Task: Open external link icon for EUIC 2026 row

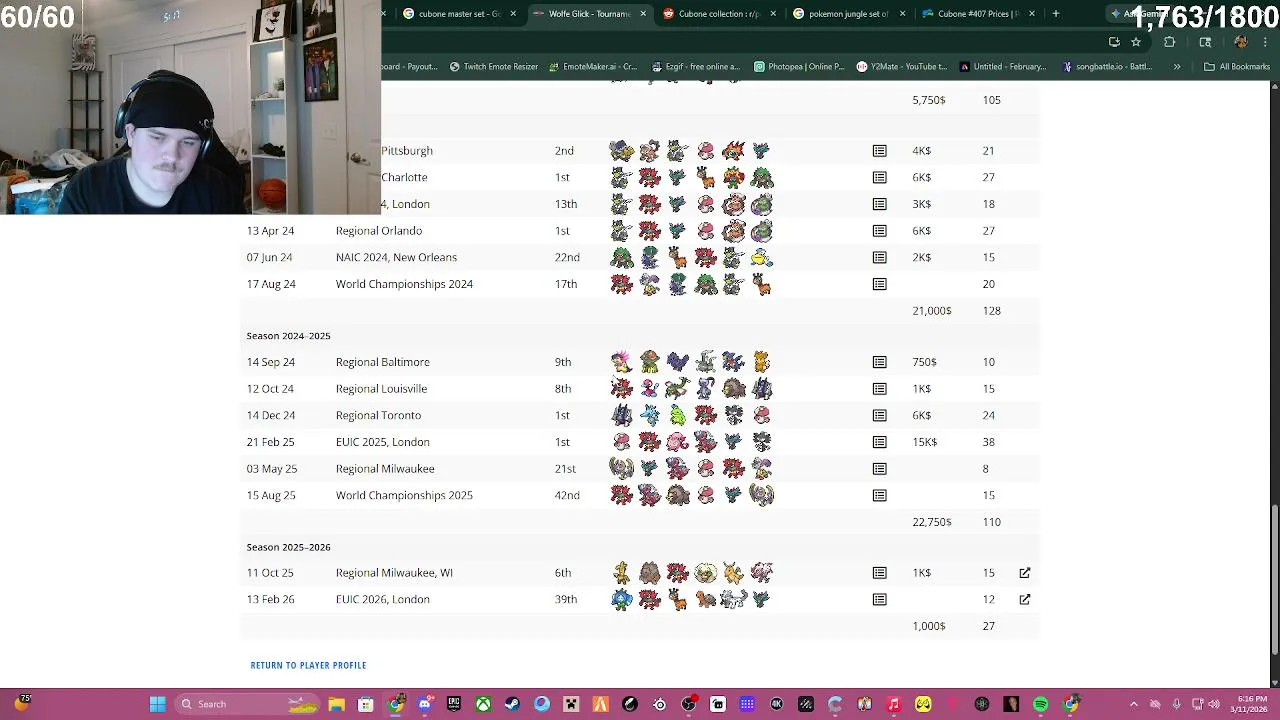Action: [1024, 599]
